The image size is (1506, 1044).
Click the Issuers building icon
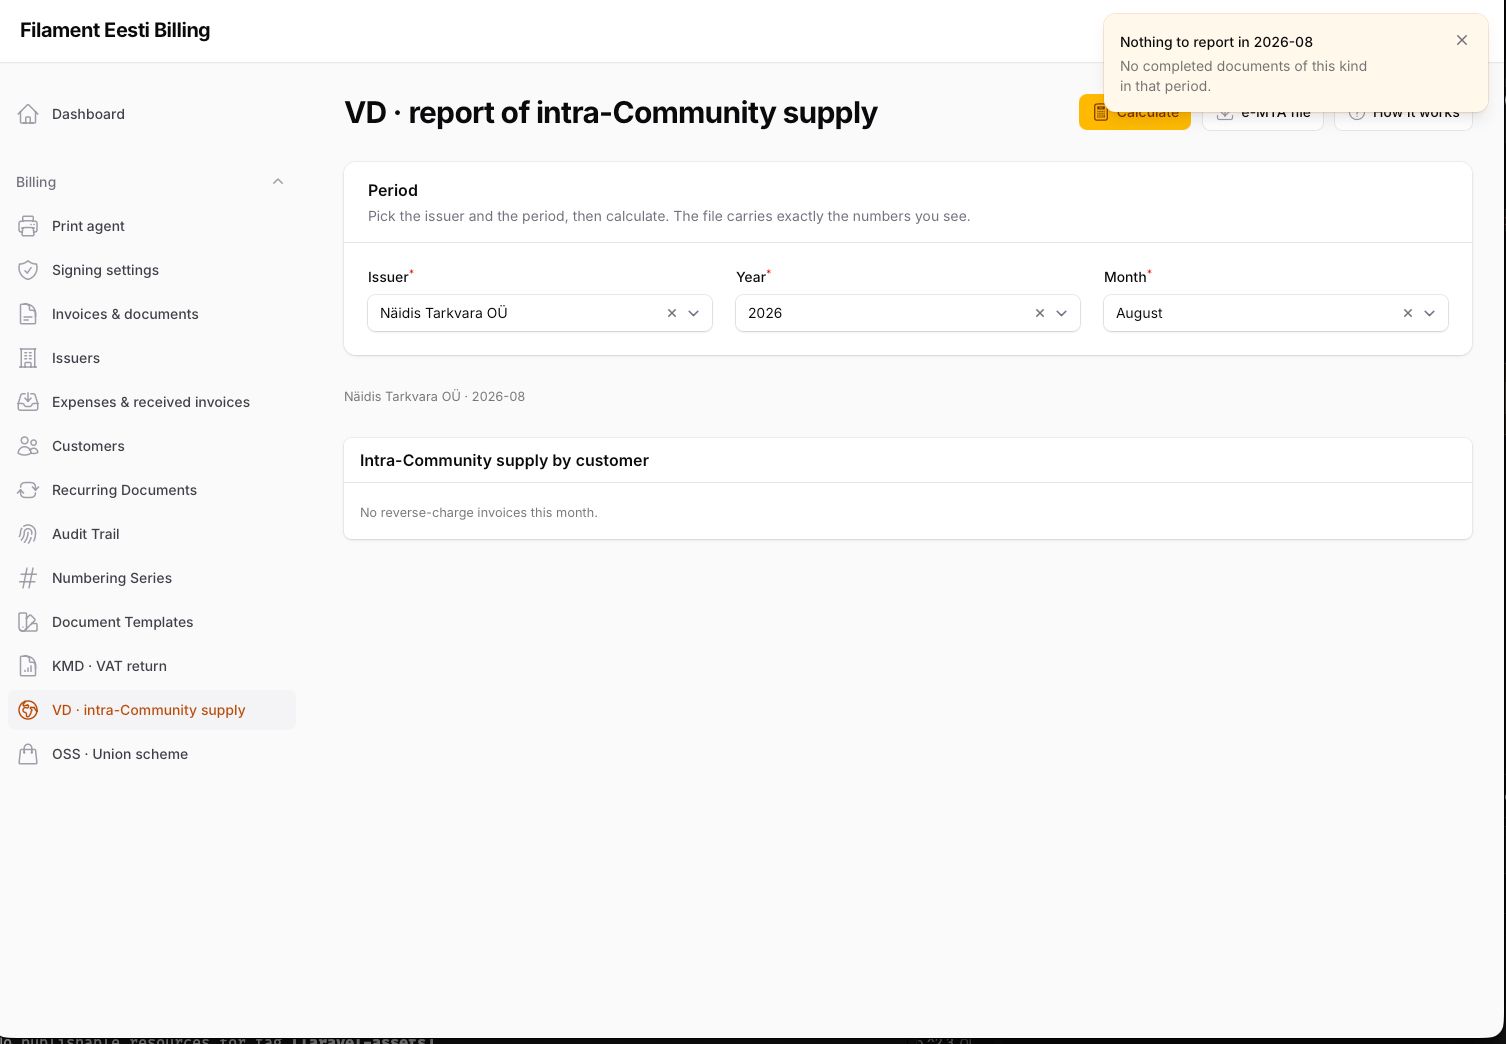coord(28,358)
